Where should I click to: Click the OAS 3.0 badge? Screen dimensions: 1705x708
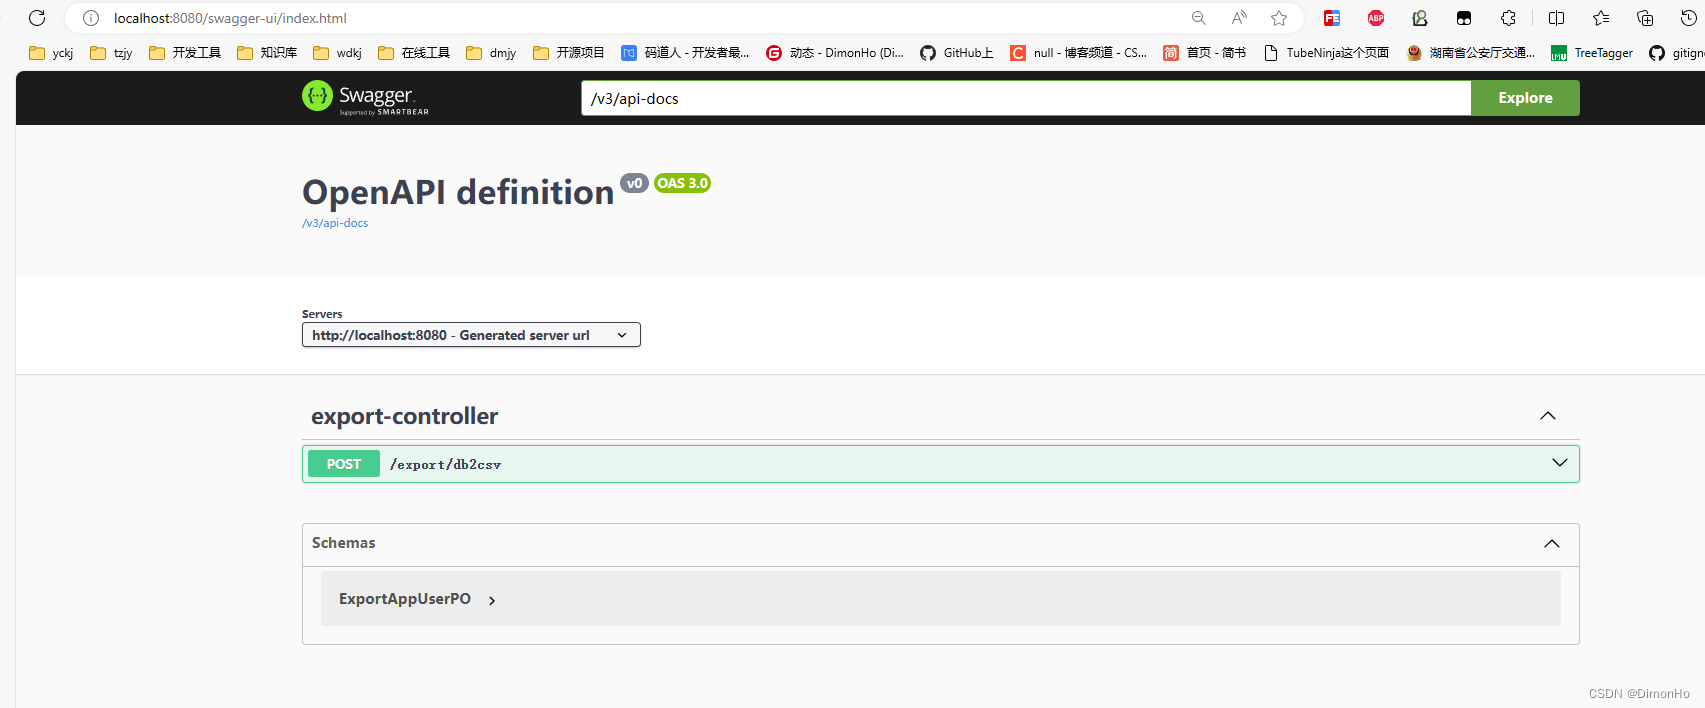coord(682,183)
